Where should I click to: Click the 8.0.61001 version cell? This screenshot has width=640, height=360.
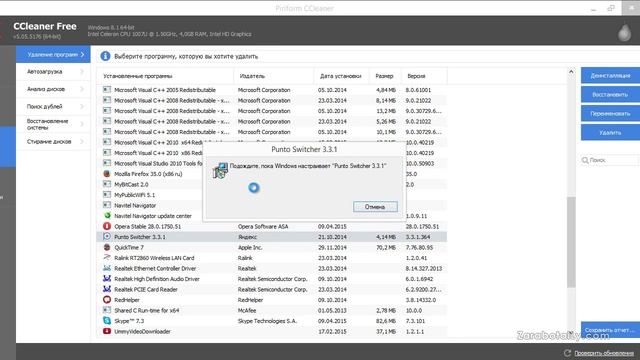418,90
